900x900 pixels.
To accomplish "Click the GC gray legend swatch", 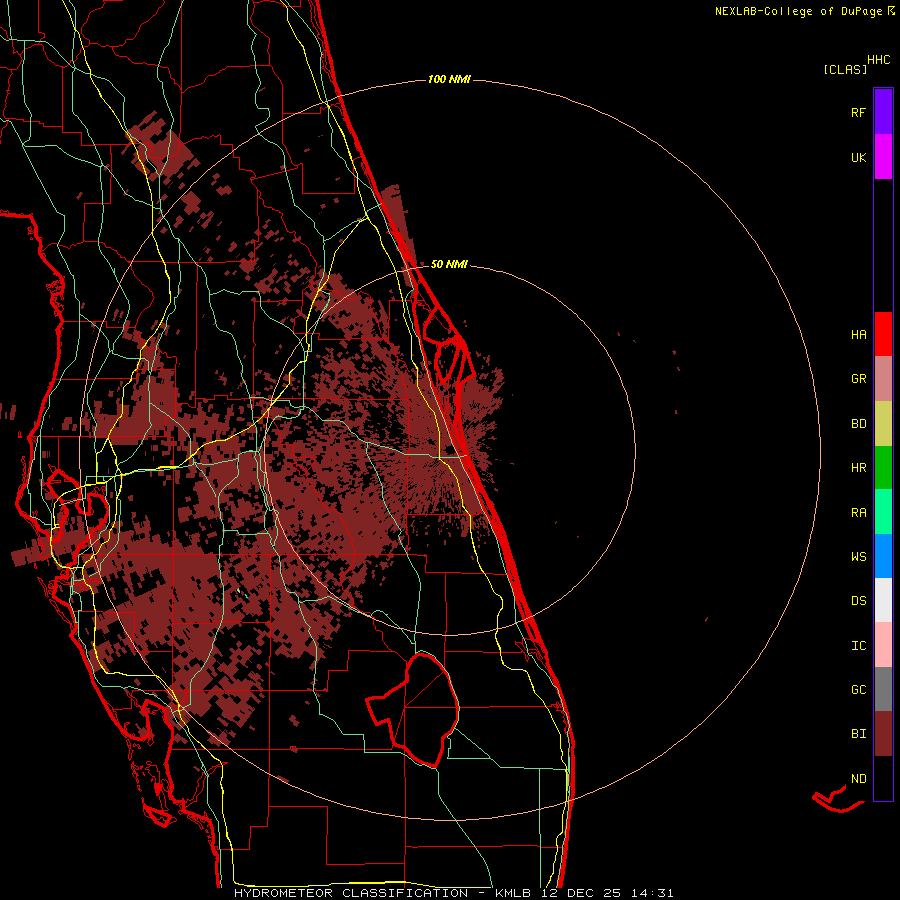I will [883, 689].
